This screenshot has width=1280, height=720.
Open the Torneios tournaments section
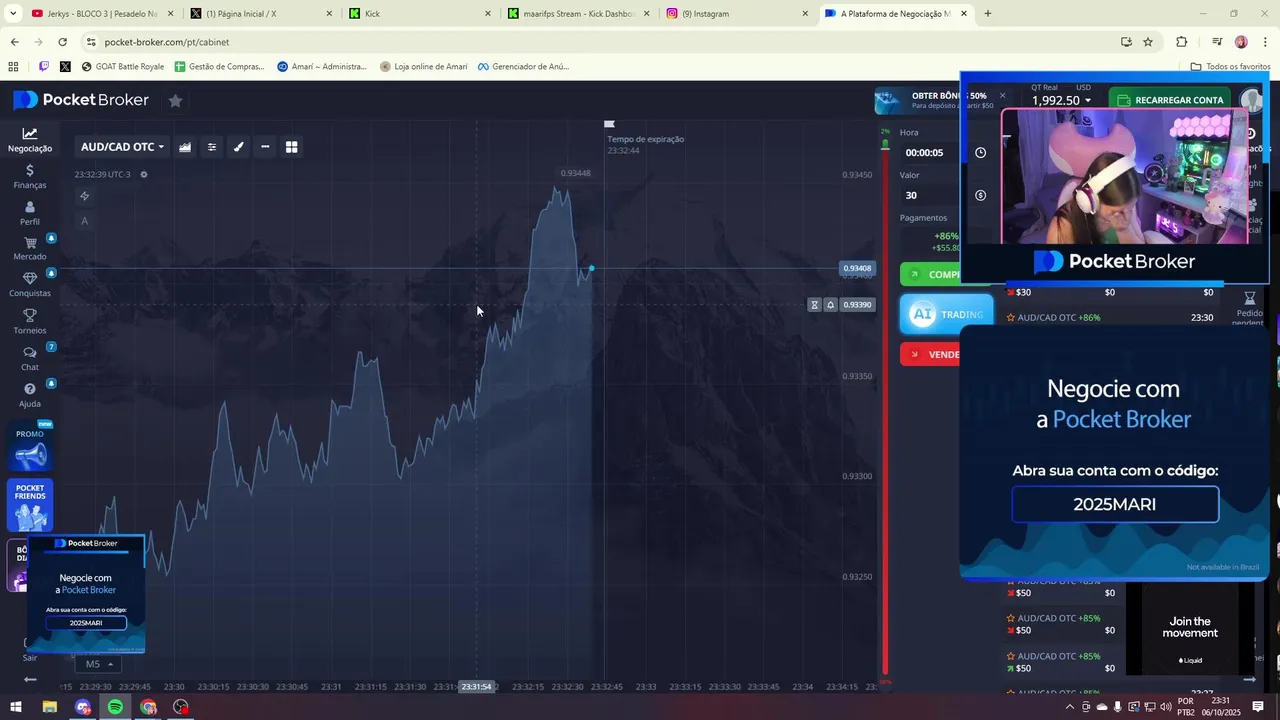(x=30, y=322)
